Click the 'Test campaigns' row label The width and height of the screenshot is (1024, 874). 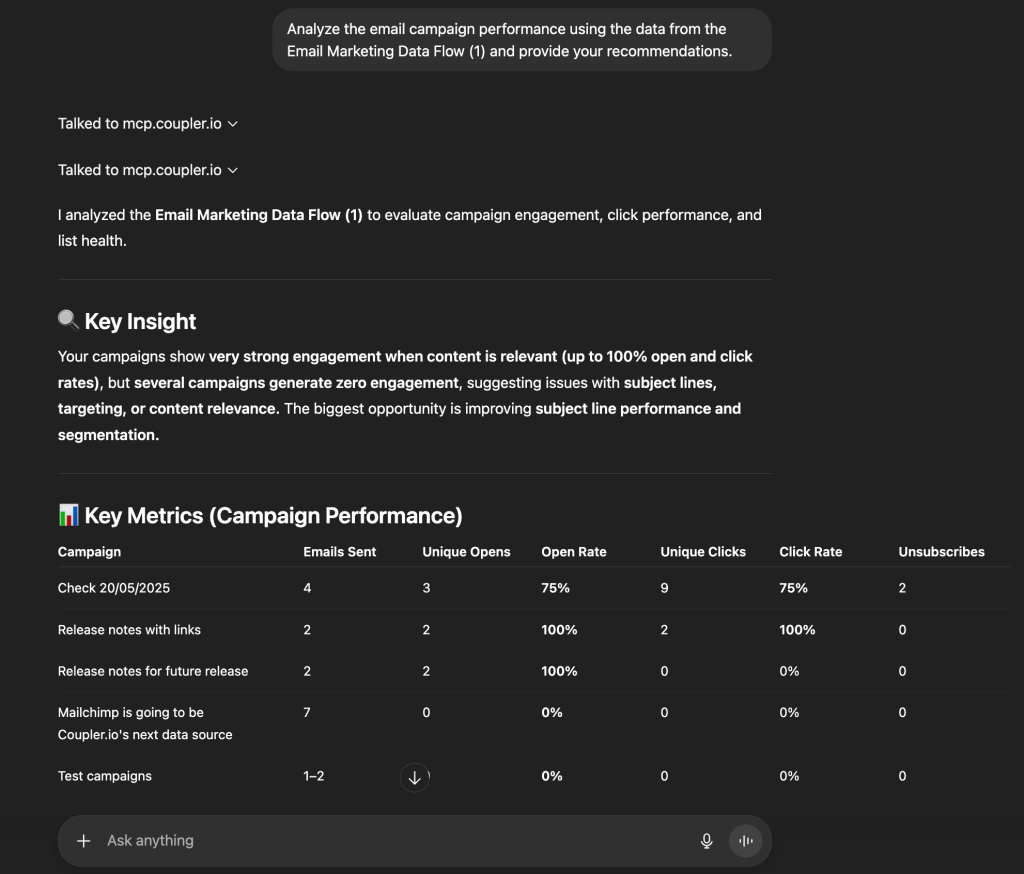105,776
